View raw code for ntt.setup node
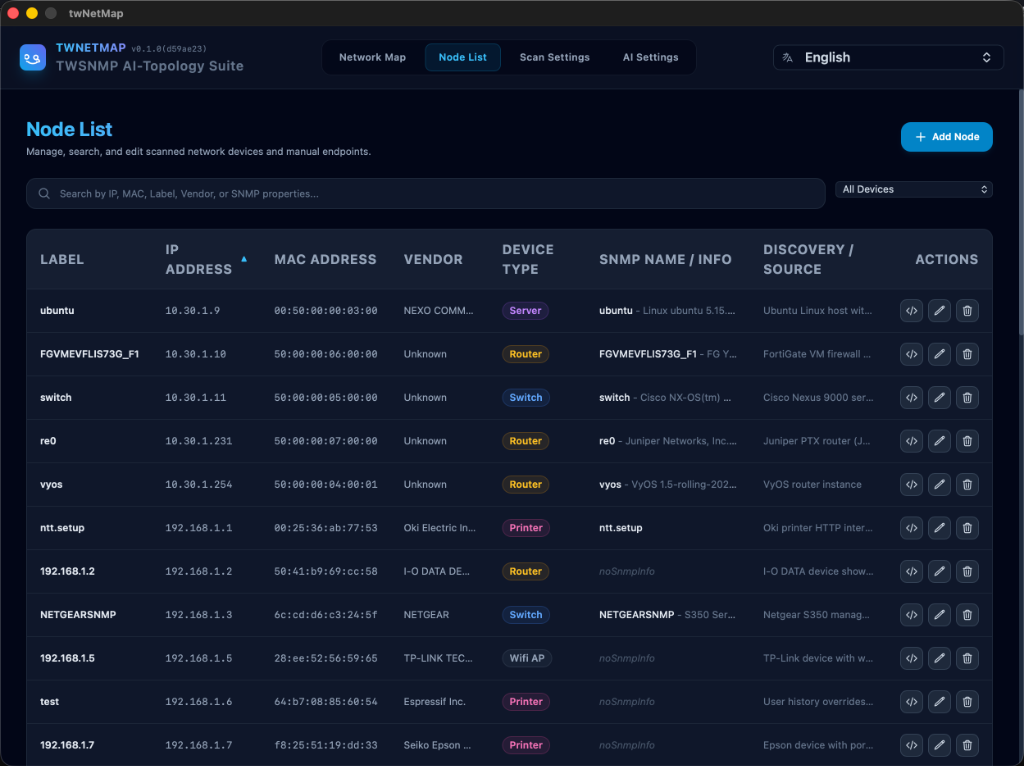Image resolution: width=1024 pixels, height=766 pixels. coord(911,528)
